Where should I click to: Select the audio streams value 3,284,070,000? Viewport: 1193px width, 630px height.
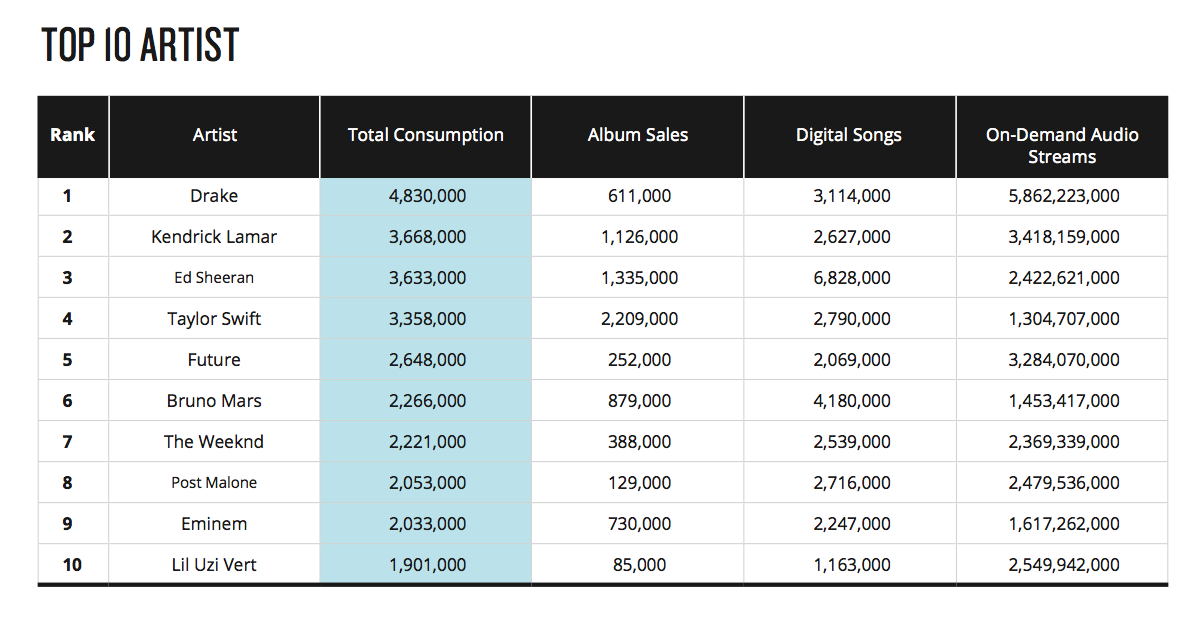(x=1064, y=361)
